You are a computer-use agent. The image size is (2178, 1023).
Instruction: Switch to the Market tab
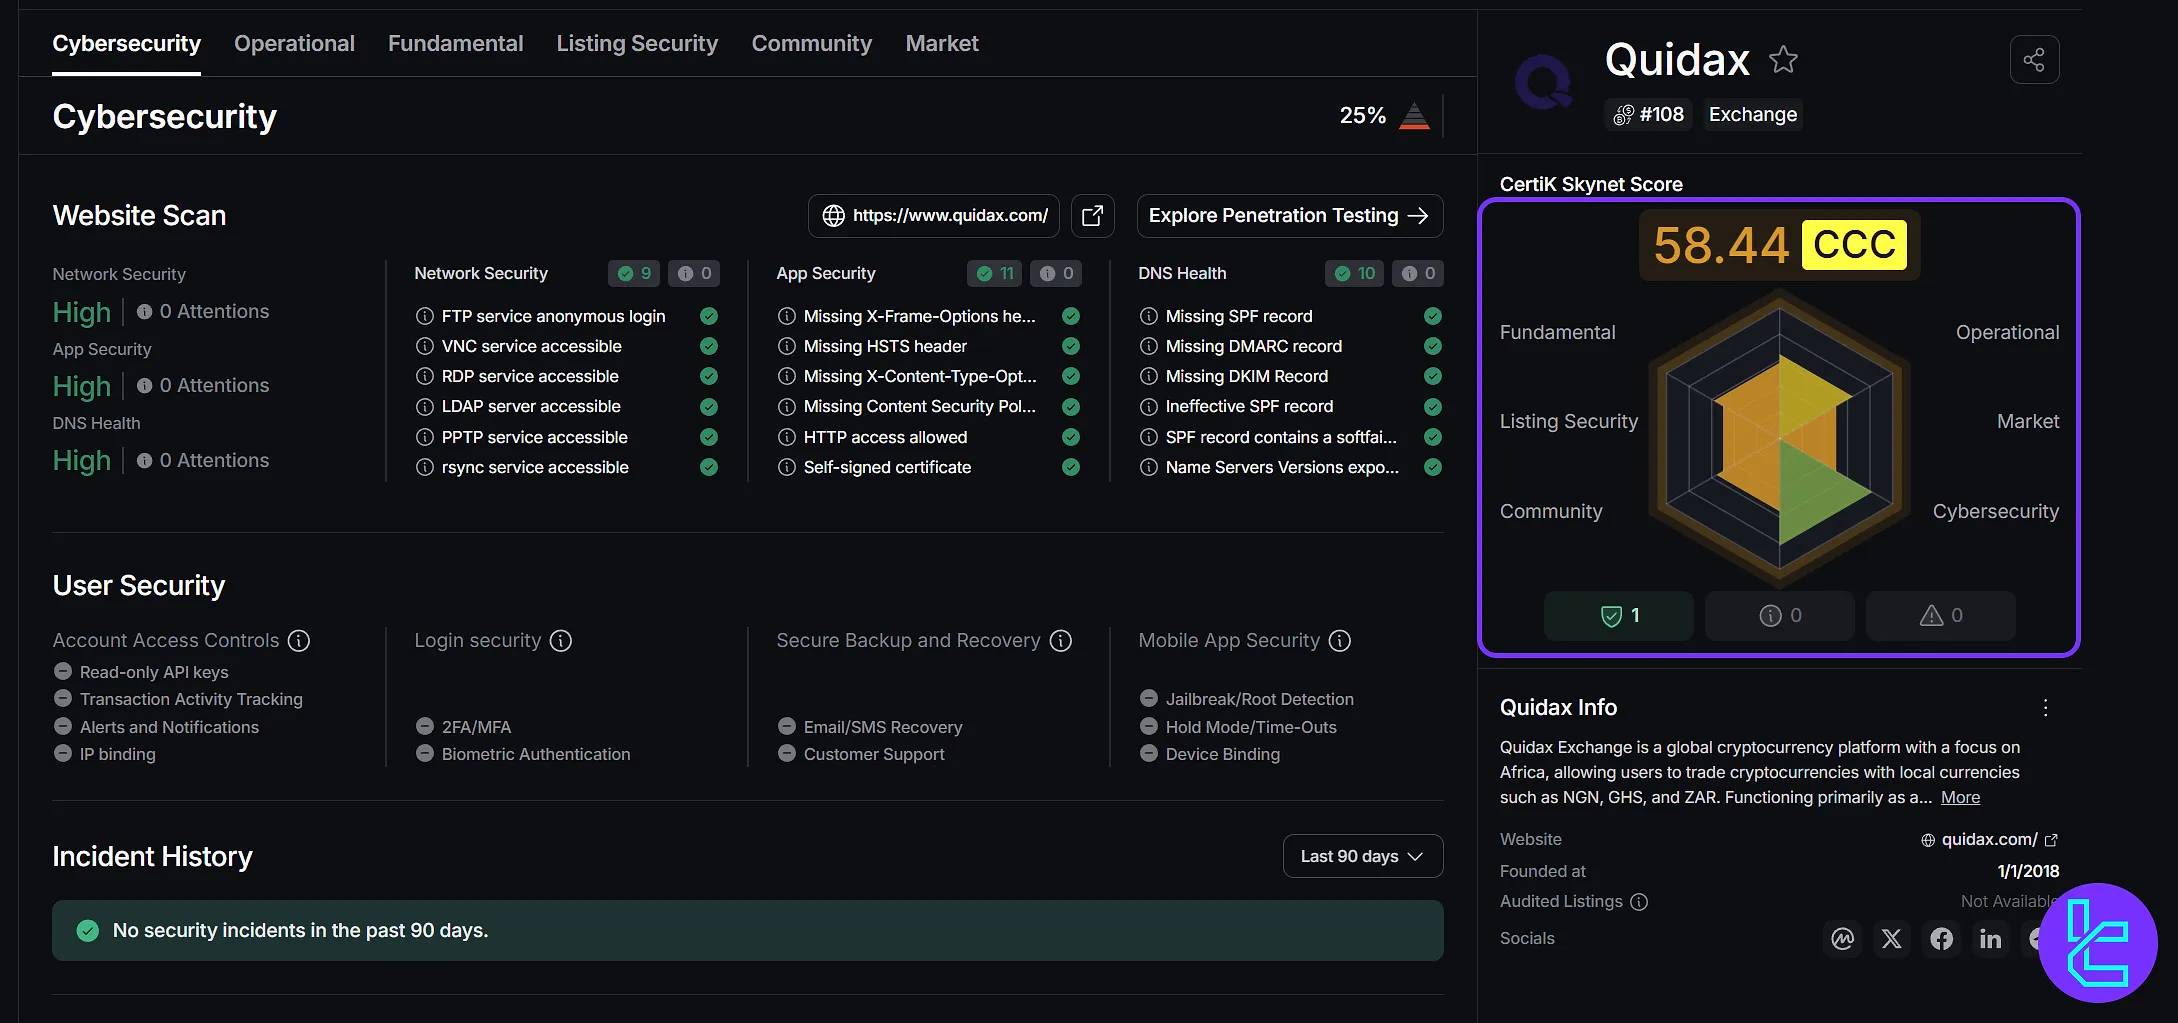tap(941, 43)
